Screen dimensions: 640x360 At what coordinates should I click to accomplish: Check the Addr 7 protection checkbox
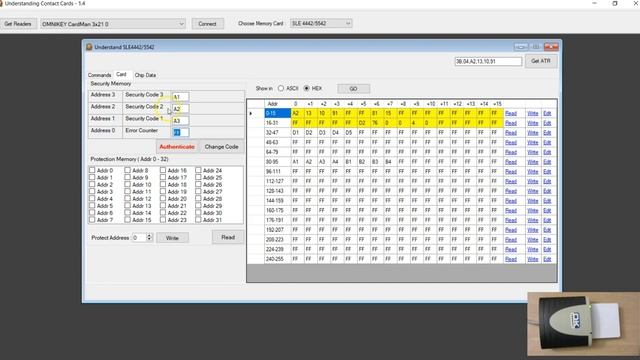pyautogui.click(x=92, y=220)
